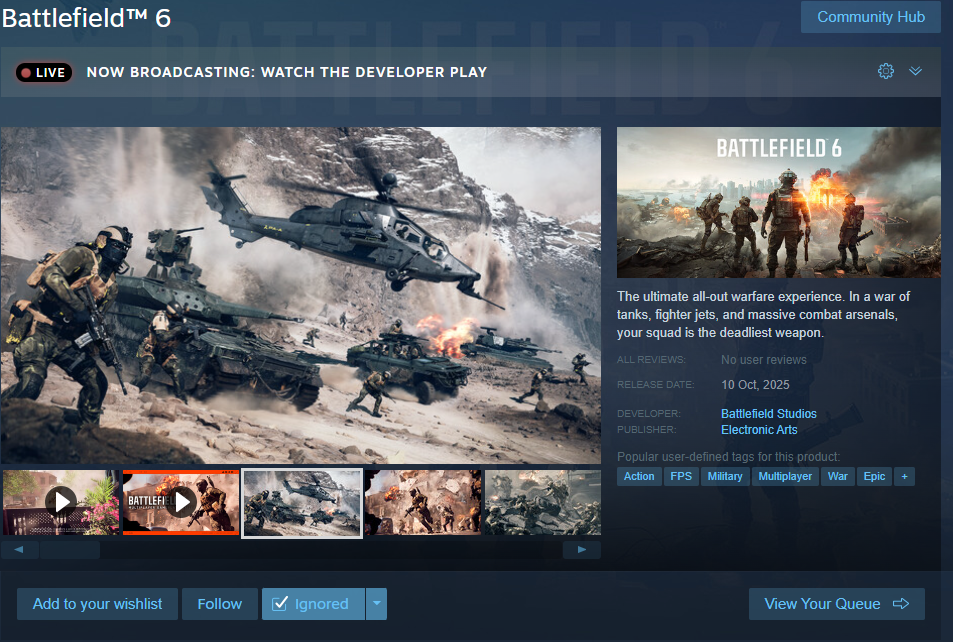This screenshot has width=953, height=642.
Task: Collapse the broadcast banner with the chevron
Action: pos(915,71)
